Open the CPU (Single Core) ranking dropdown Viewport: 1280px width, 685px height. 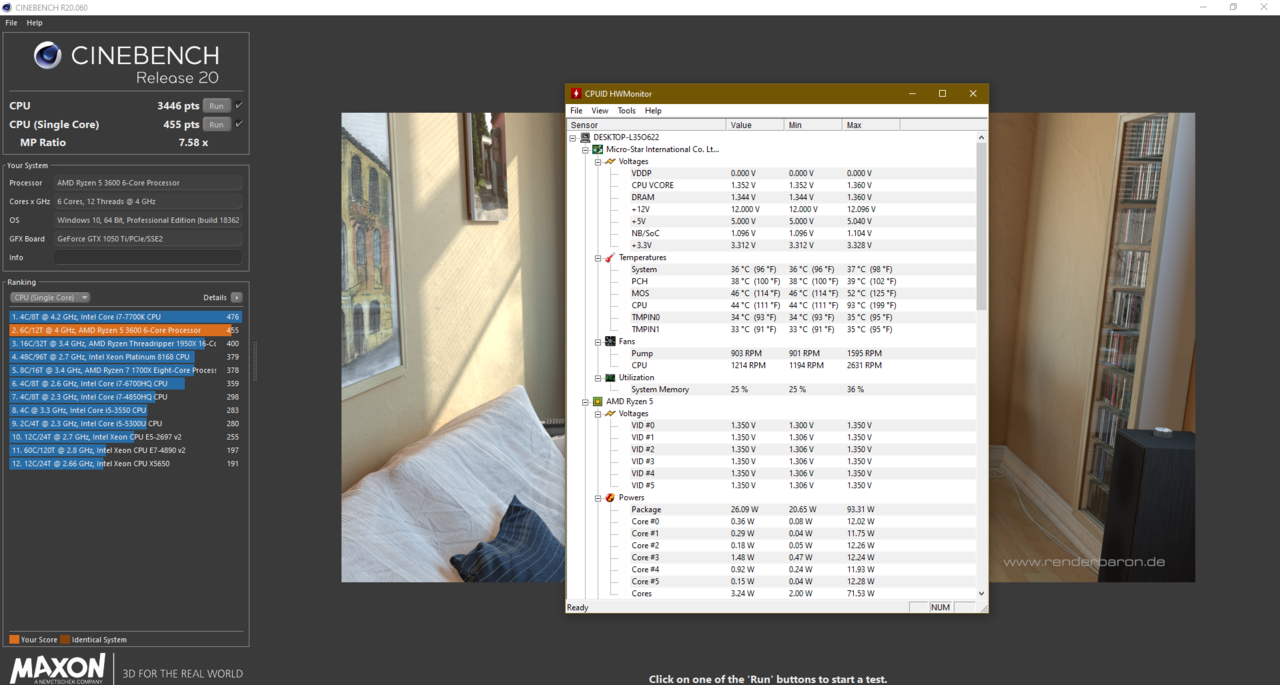coord(50,297)
